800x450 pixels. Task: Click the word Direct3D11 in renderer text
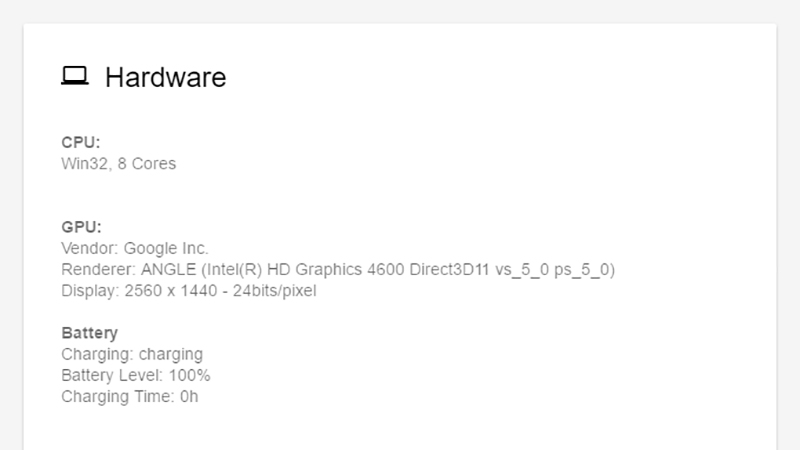click(x=449, y=269)
